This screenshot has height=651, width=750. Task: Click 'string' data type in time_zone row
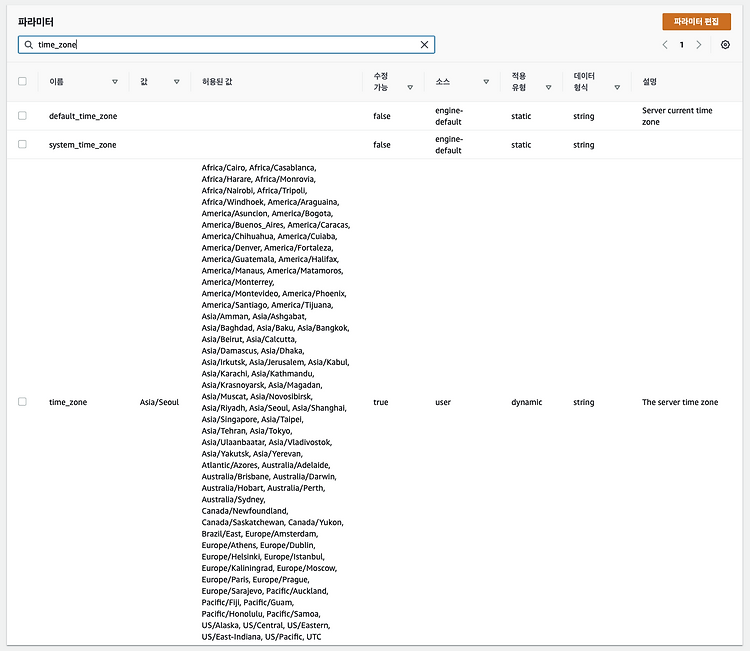(x=584, y=402)
